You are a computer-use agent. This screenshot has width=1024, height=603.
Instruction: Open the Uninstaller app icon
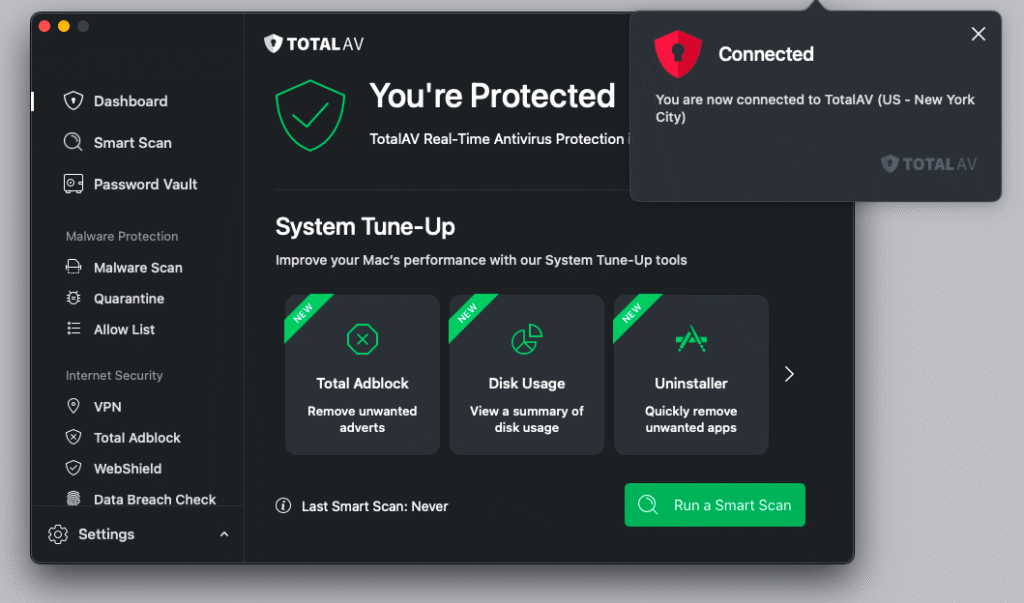[x=691, y=339]
